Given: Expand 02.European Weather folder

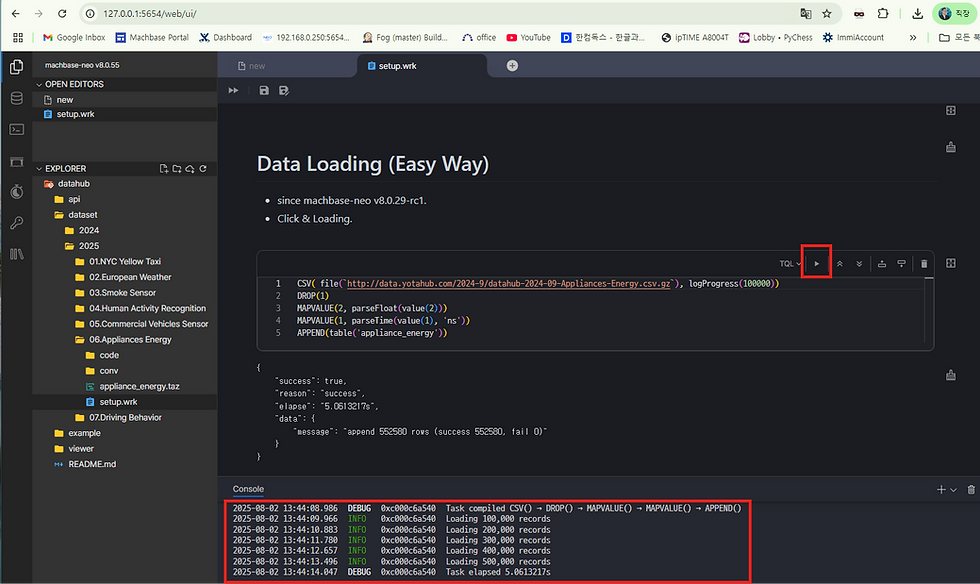Looking at the screenshot, I should click(125, 278).
